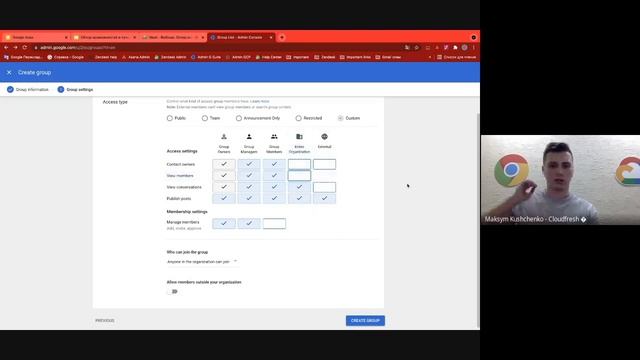Open the Learn more link
The image size is (640, 360).
[x=260, y=101]
